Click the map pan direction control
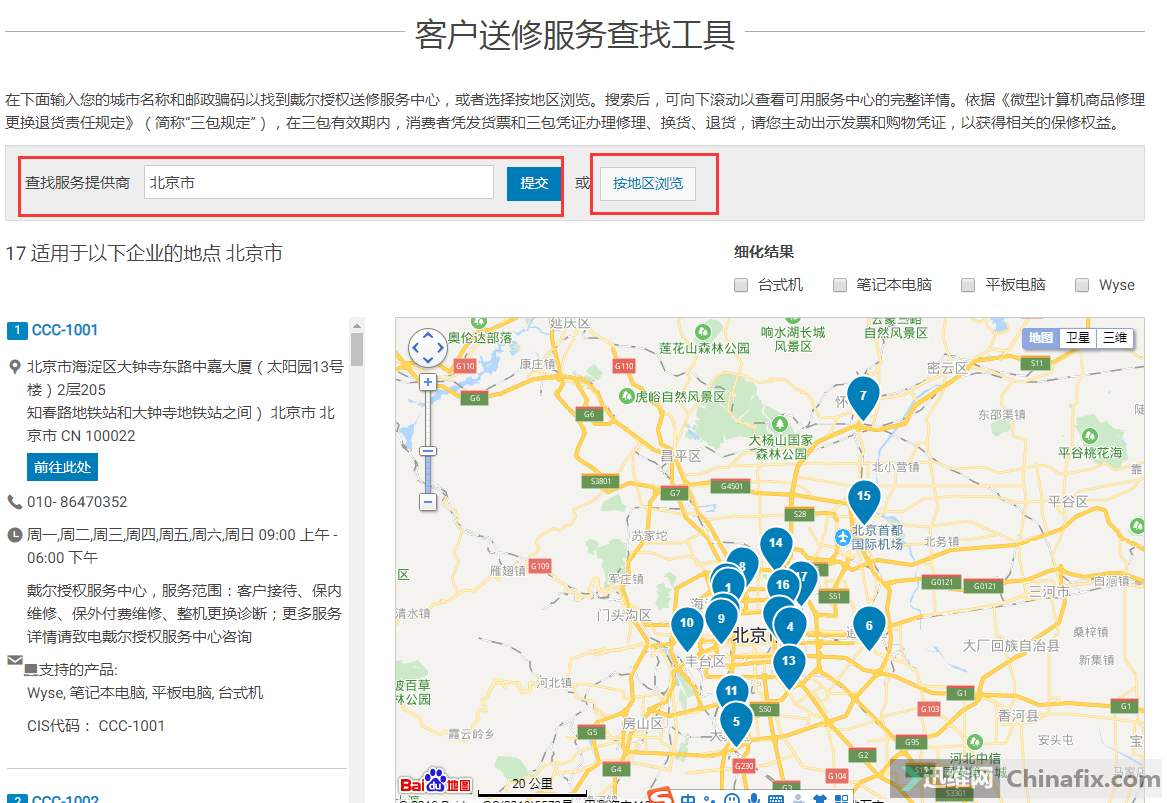This screenshot has width=1167, height=803. click(428, 348)
